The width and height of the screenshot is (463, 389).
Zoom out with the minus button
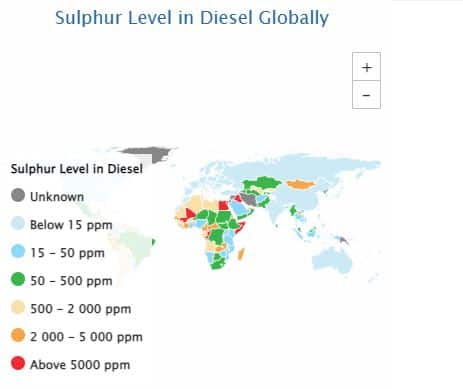click(366, 95)
